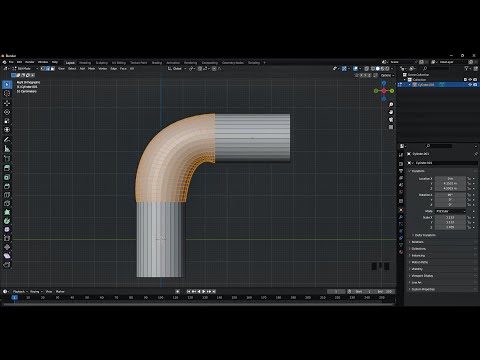Open the Global transform orientation dropdown
Screen dimensions: 480x360
point(177,68)
